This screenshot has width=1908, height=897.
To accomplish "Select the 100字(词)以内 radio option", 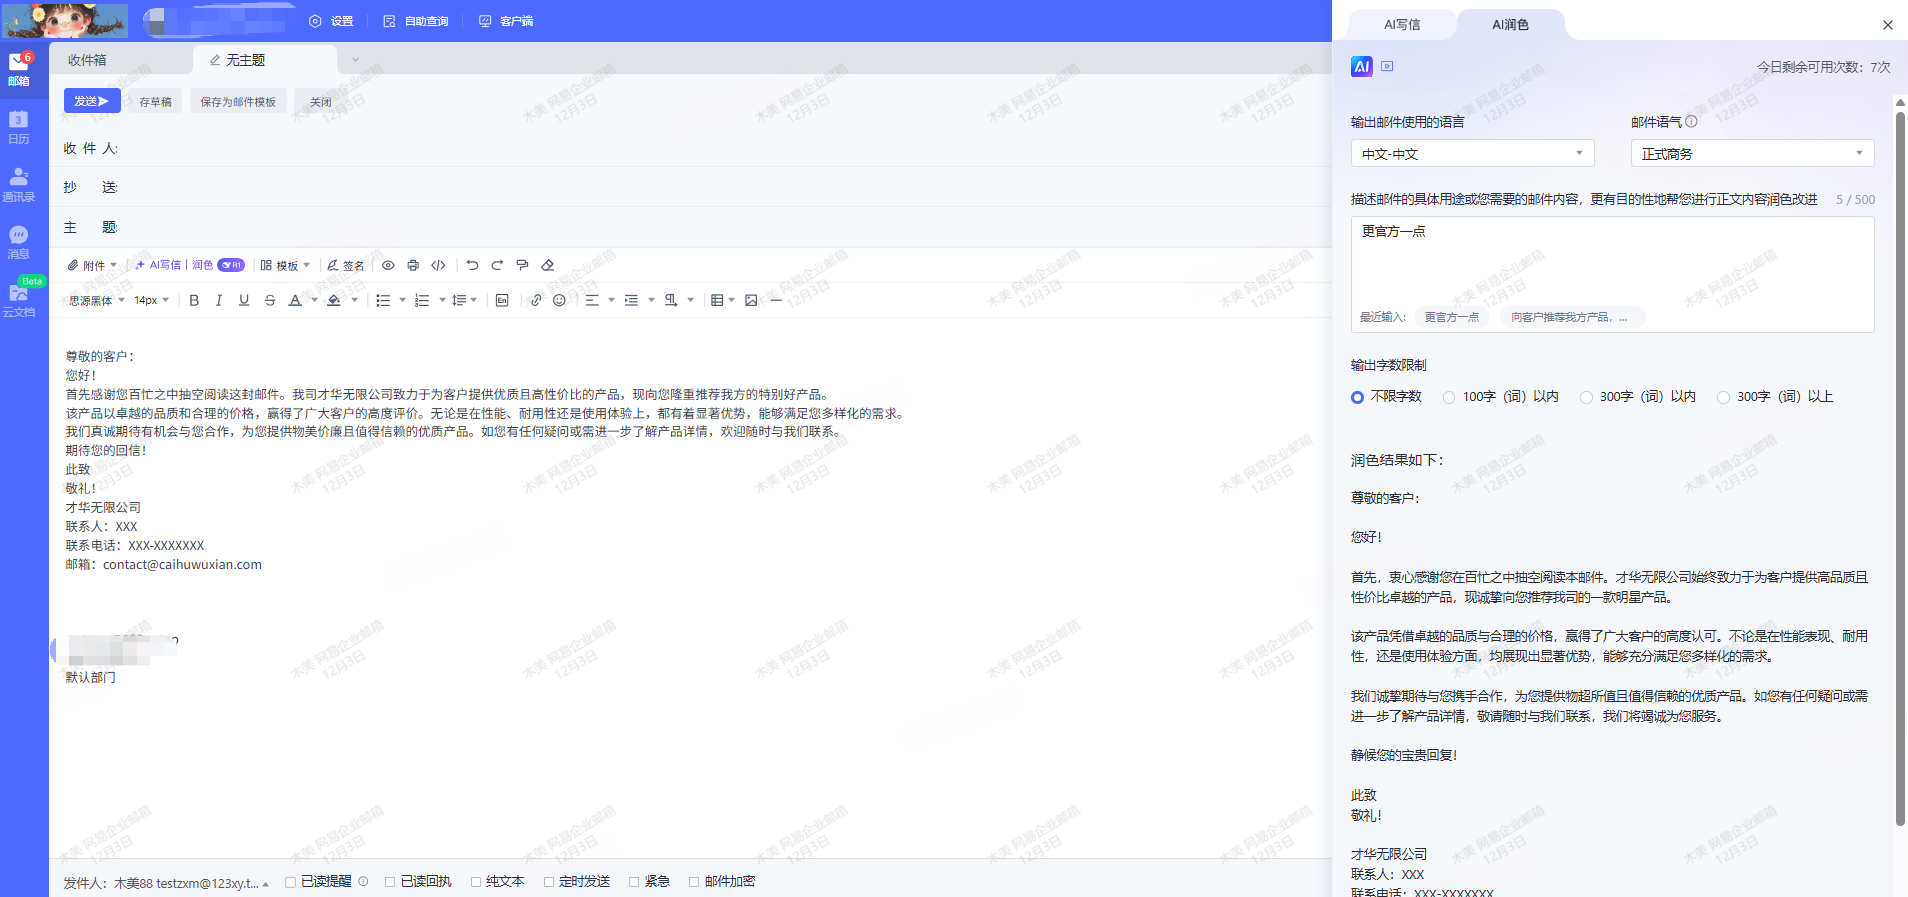I will coord(1449,397).
